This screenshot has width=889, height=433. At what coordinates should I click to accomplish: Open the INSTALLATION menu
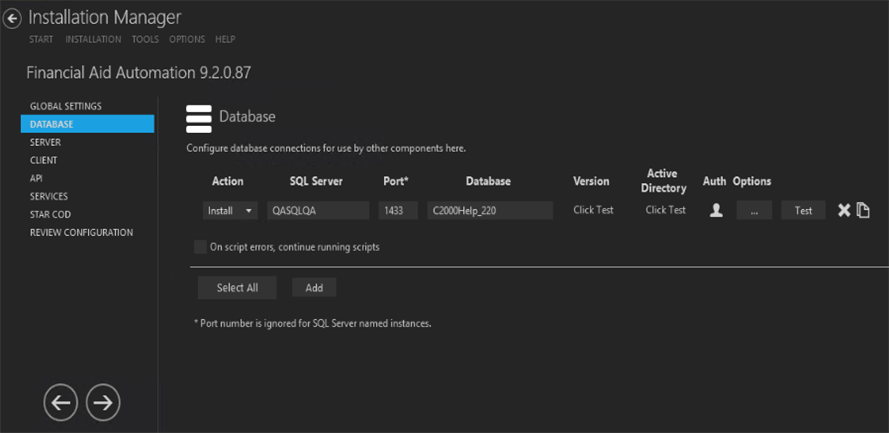93,39
